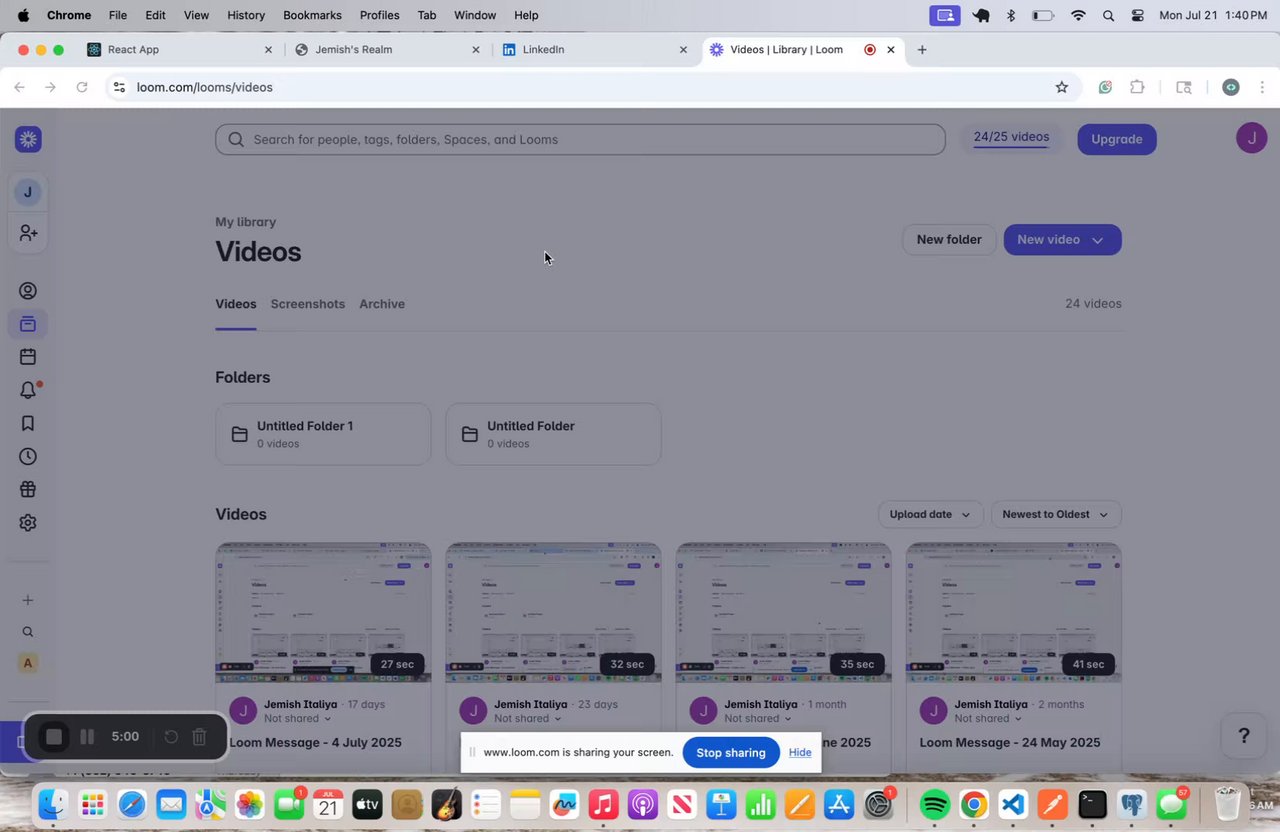Open the Newest to Oldest dropdown

pos(1055,514)
